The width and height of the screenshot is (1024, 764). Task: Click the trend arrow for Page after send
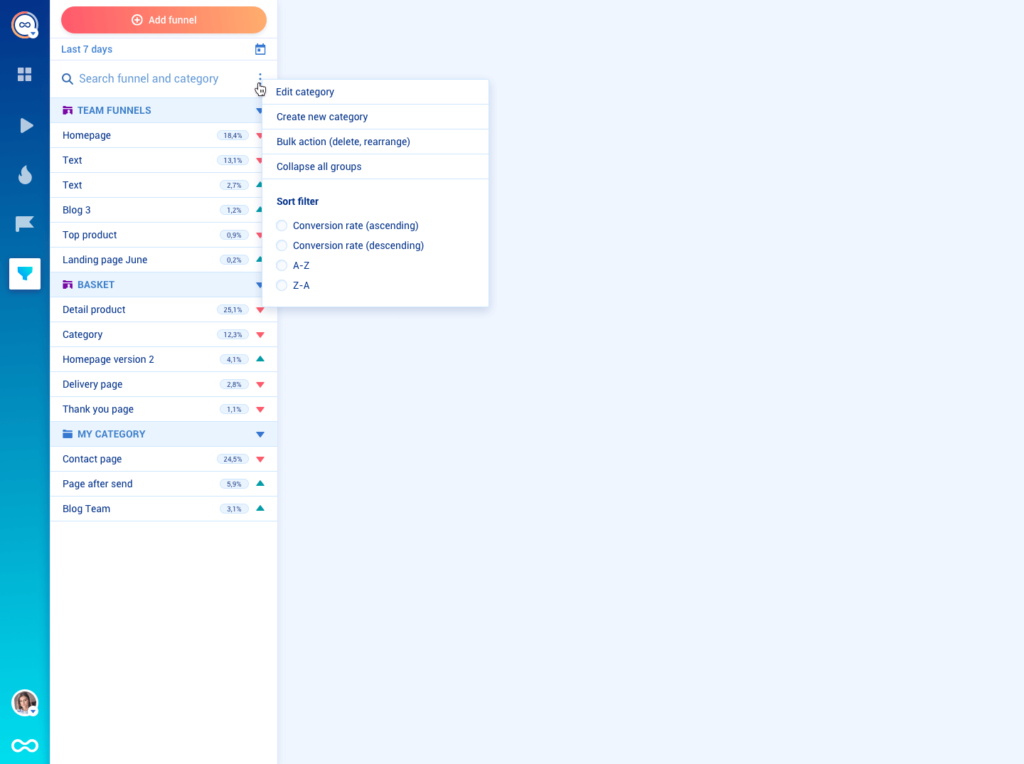click(260, 484)
